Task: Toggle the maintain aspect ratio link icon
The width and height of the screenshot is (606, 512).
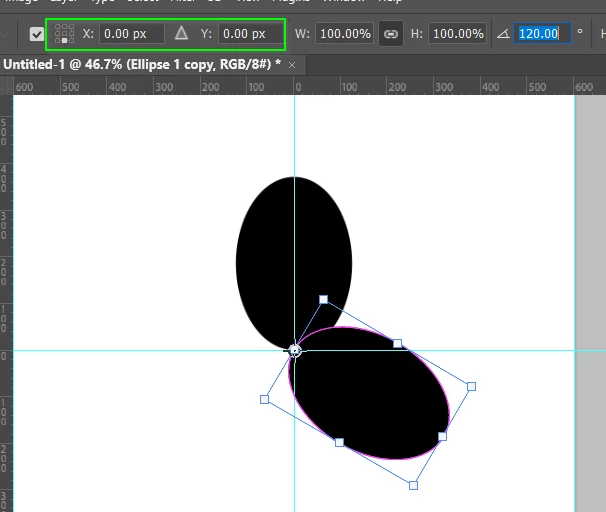Action: (391, 34)
